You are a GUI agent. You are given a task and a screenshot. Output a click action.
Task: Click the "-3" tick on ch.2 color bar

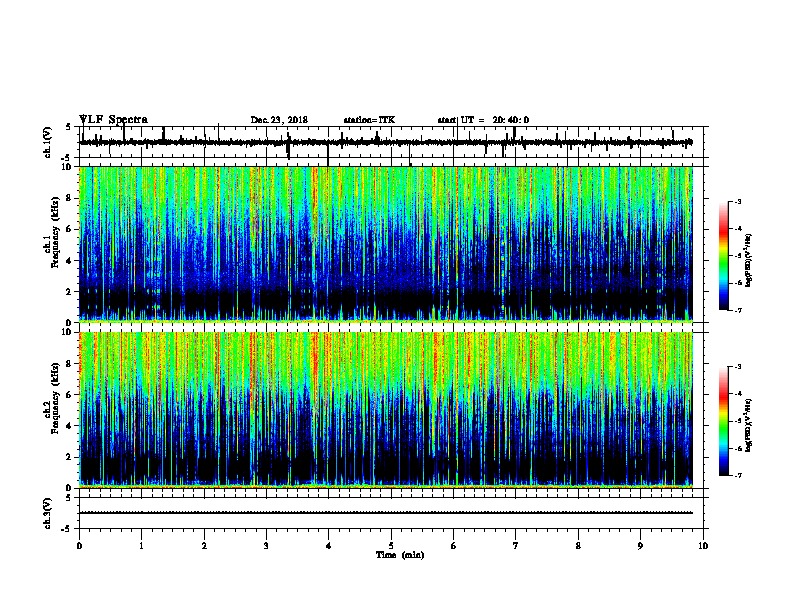[737, 367]
